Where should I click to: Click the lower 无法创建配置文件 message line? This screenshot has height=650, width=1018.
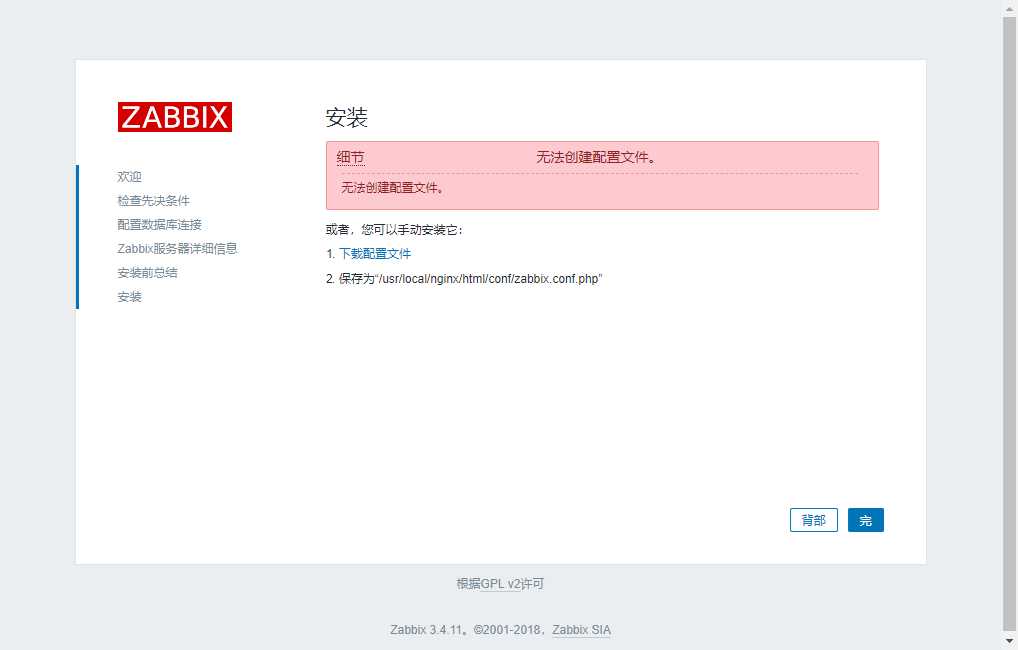[393, 188]
